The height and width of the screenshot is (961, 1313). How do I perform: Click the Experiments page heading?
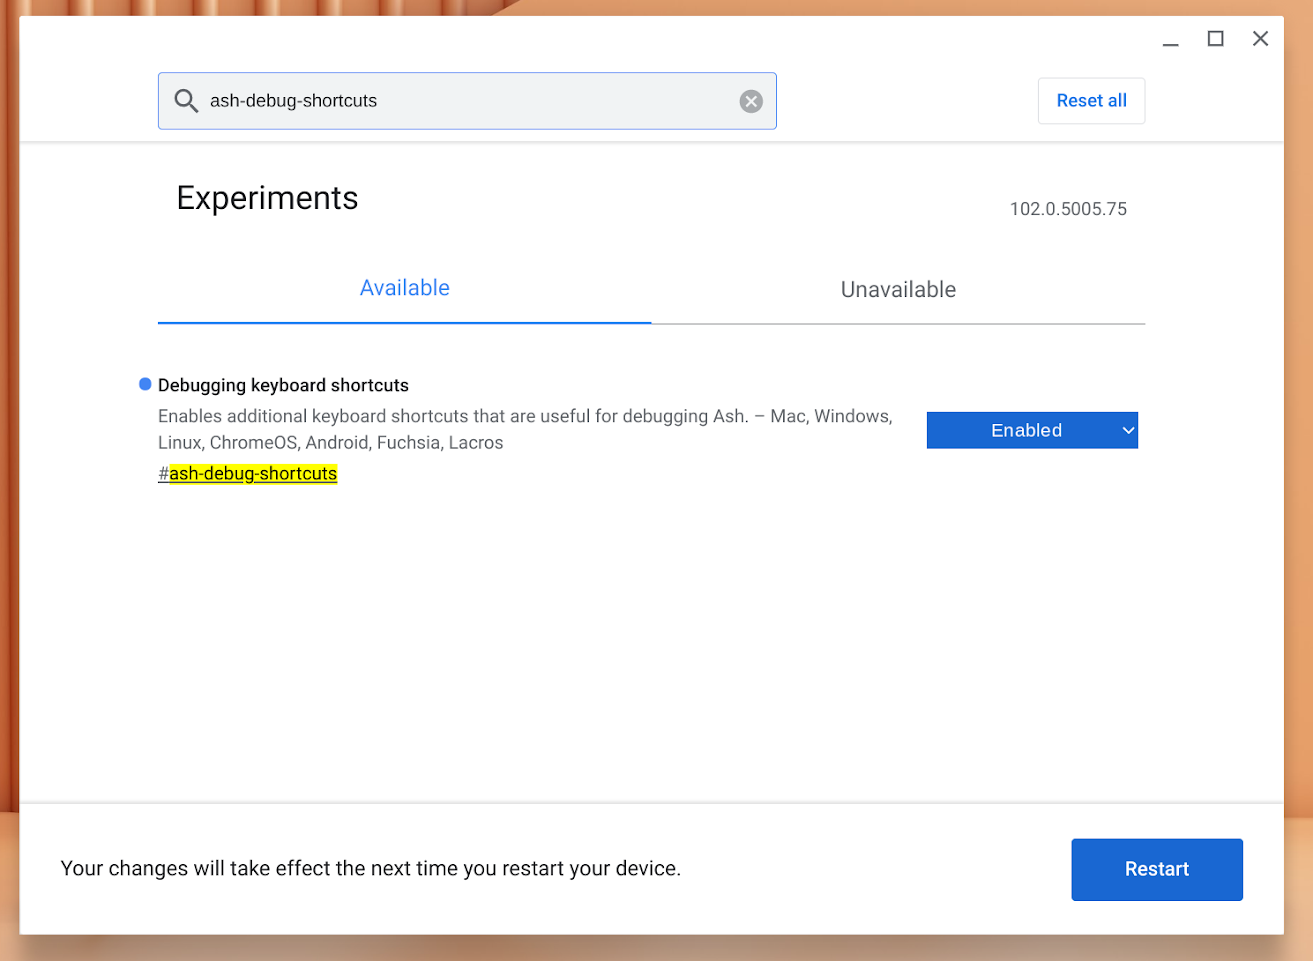[267, 197]
